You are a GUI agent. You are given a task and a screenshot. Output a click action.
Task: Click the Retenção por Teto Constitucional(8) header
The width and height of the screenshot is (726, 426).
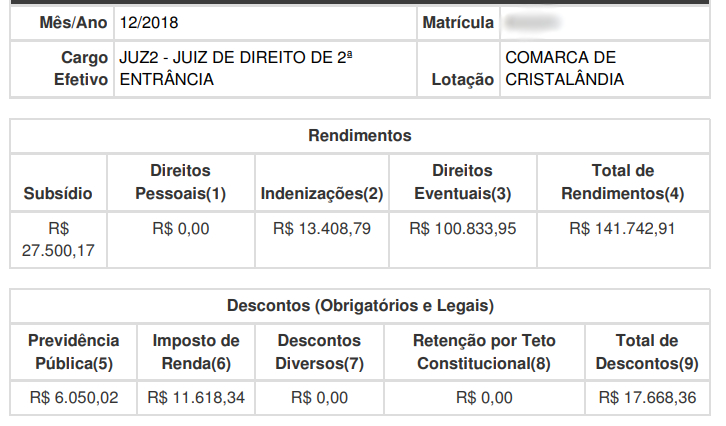[484, 352]
